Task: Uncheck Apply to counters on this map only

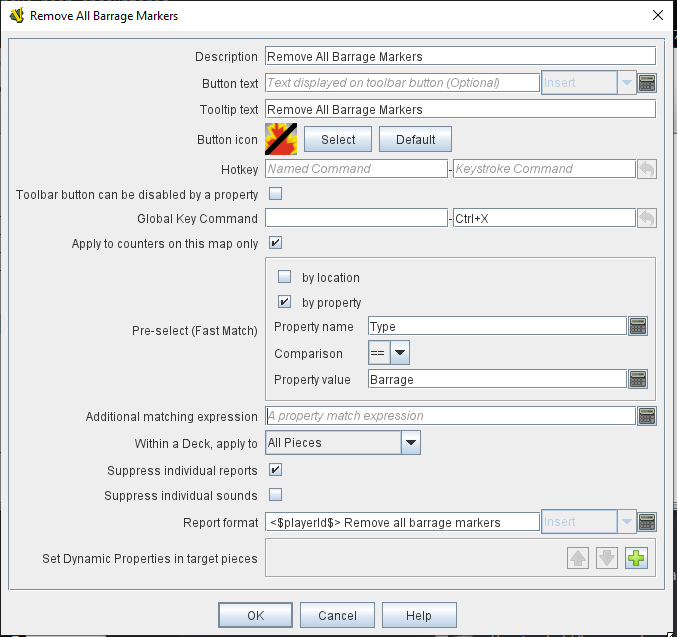Action: point(276,243)
